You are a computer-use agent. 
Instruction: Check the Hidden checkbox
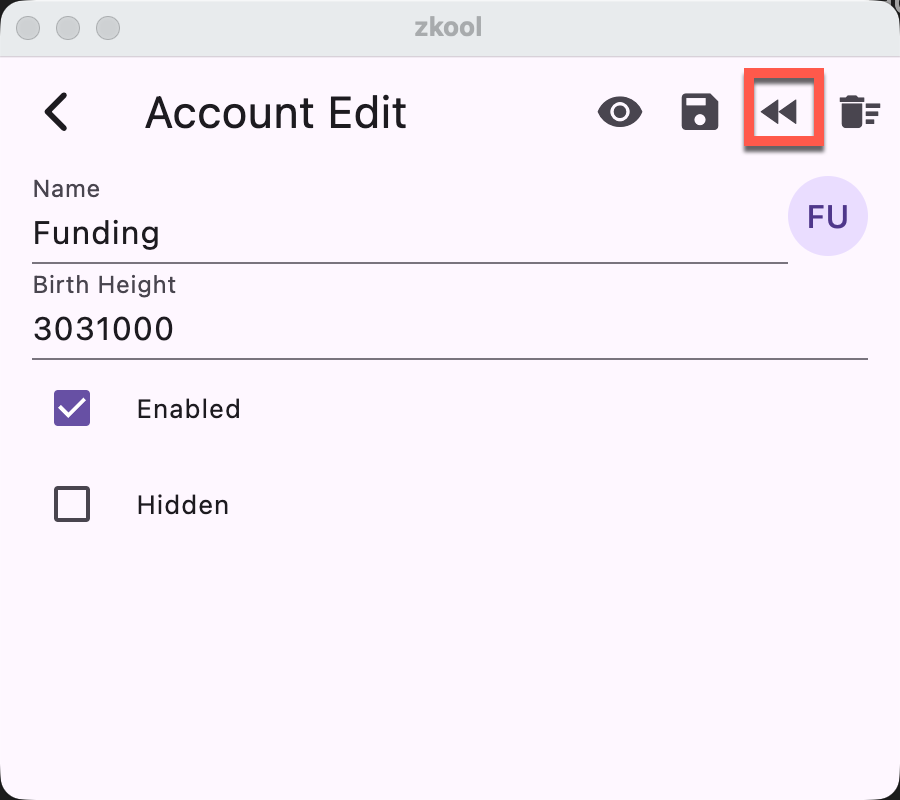pyautogui.click(x=72, y=505)
